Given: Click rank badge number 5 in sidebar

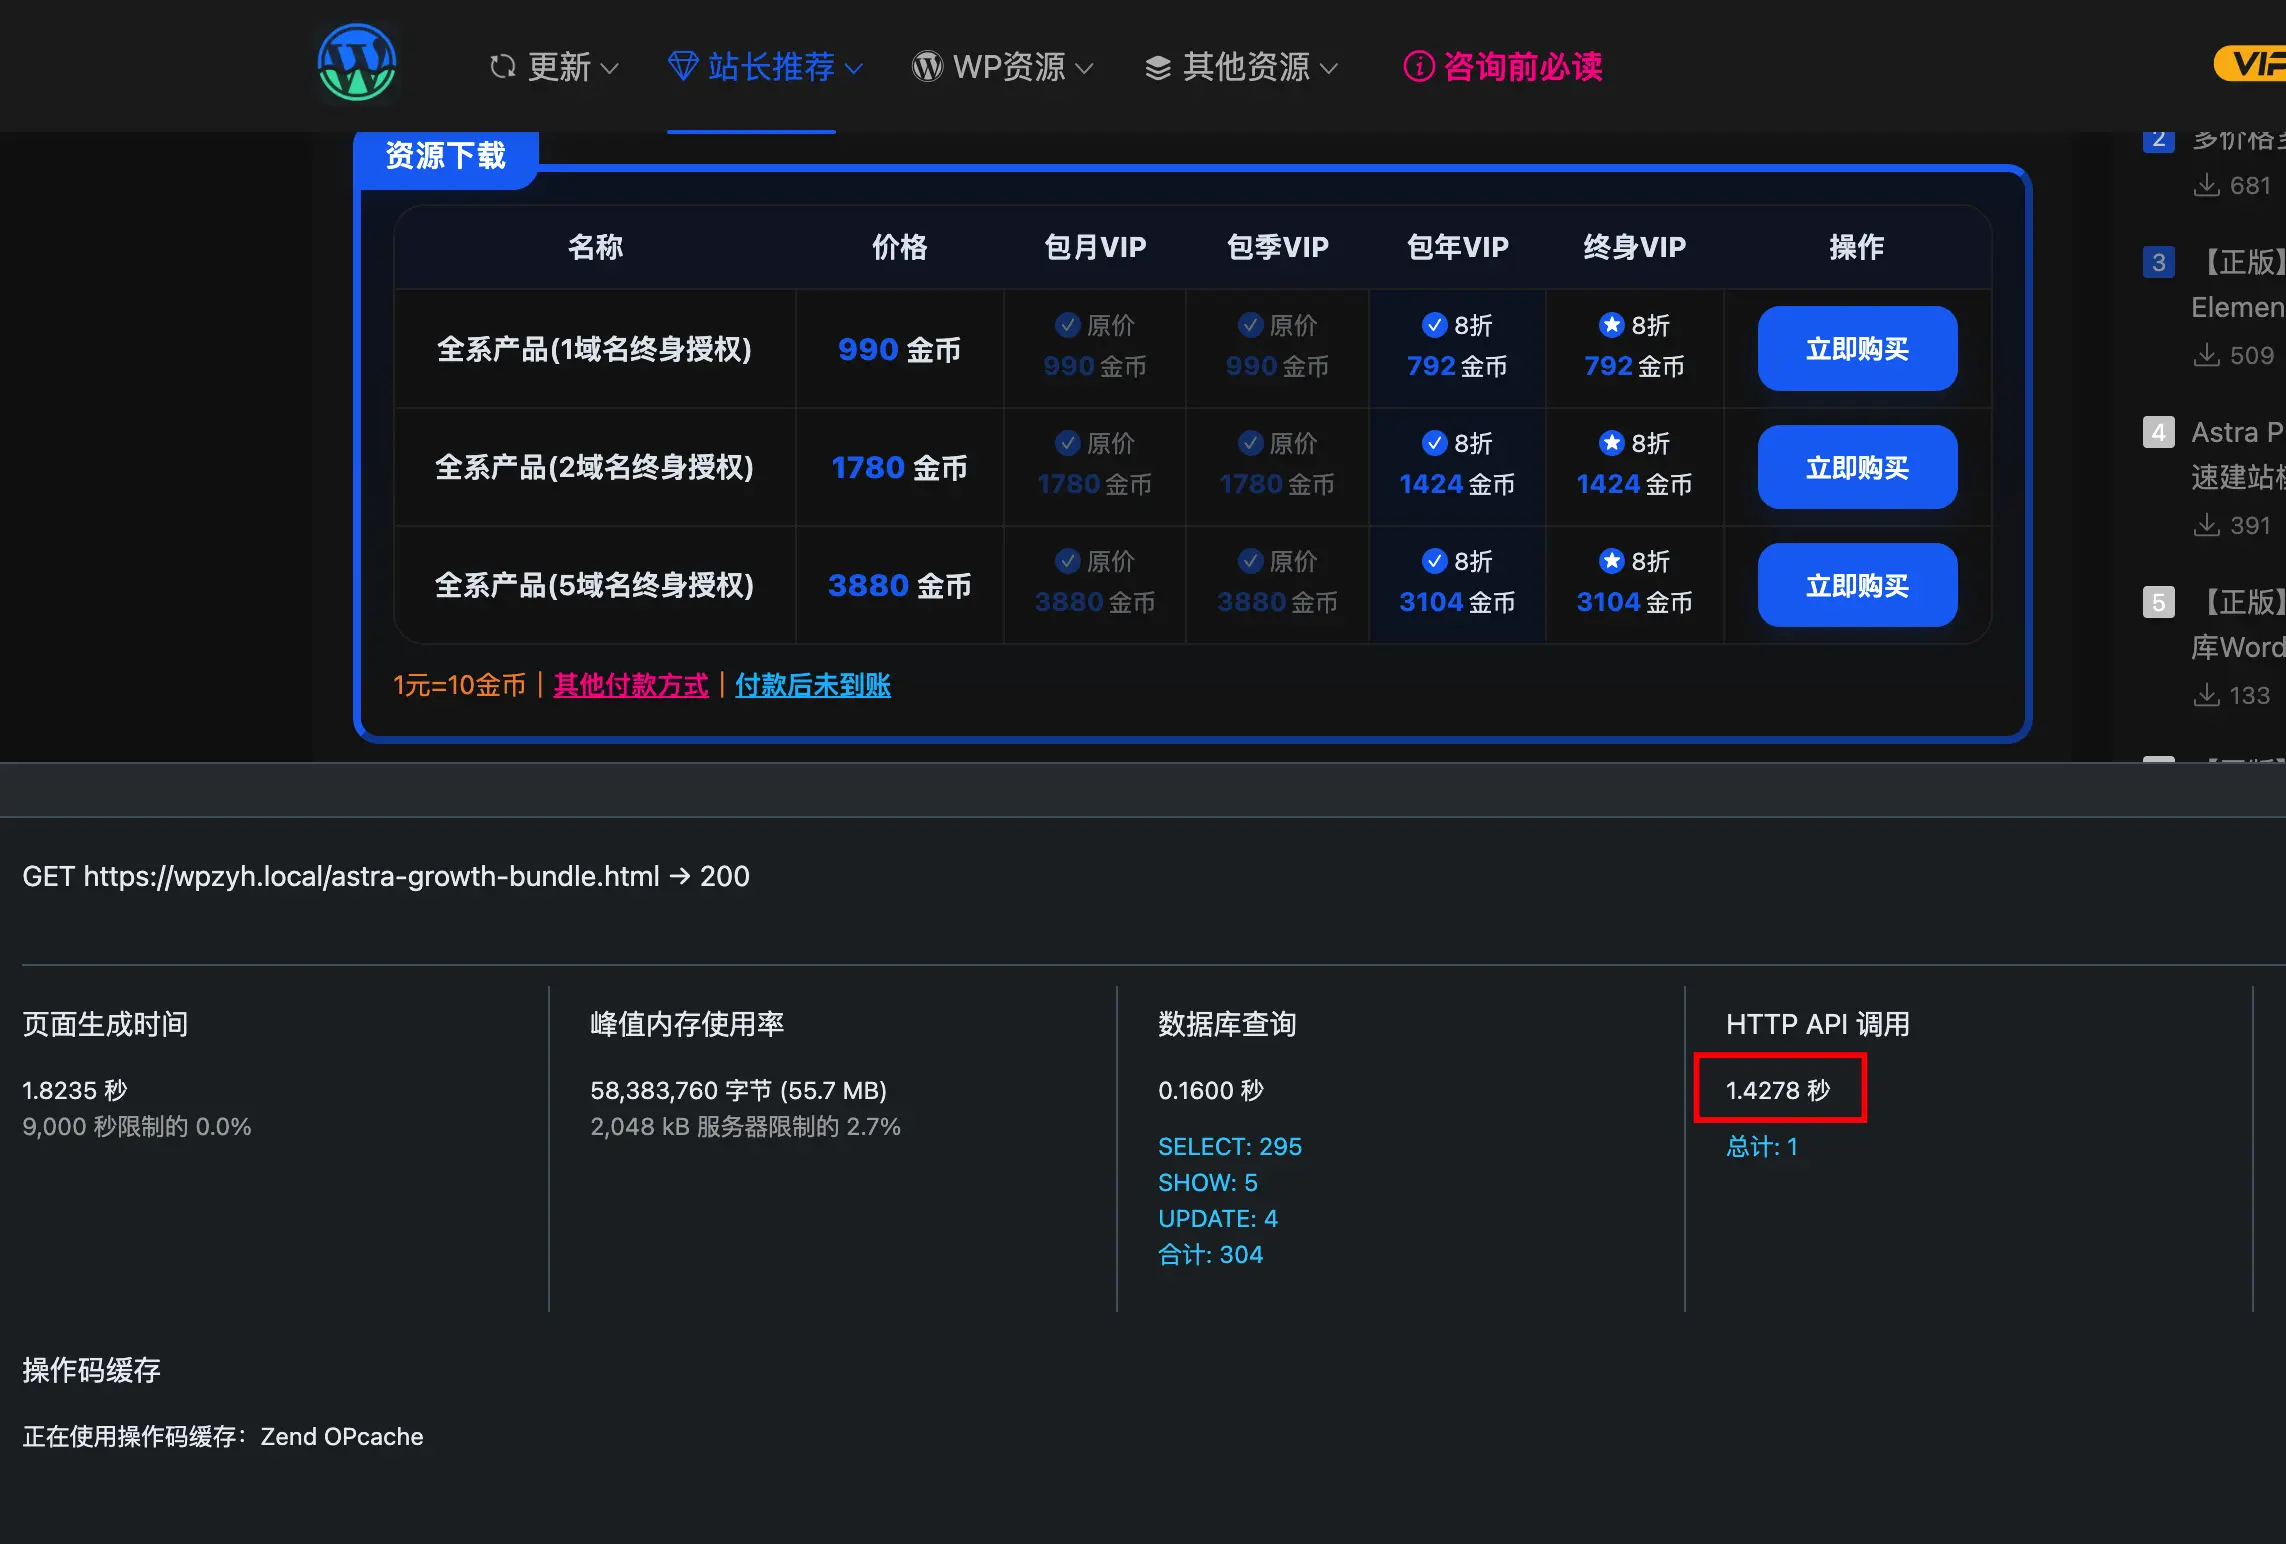Looking at the screenshot, I should [2159, 602].
